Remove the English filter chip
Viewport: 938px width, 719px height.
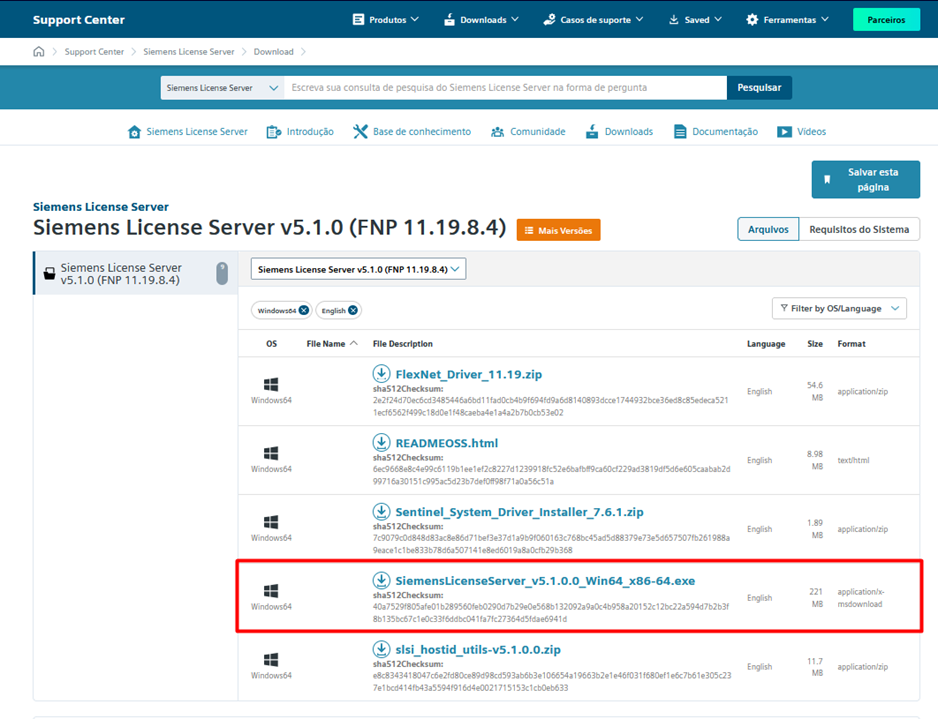click(353, 311)
